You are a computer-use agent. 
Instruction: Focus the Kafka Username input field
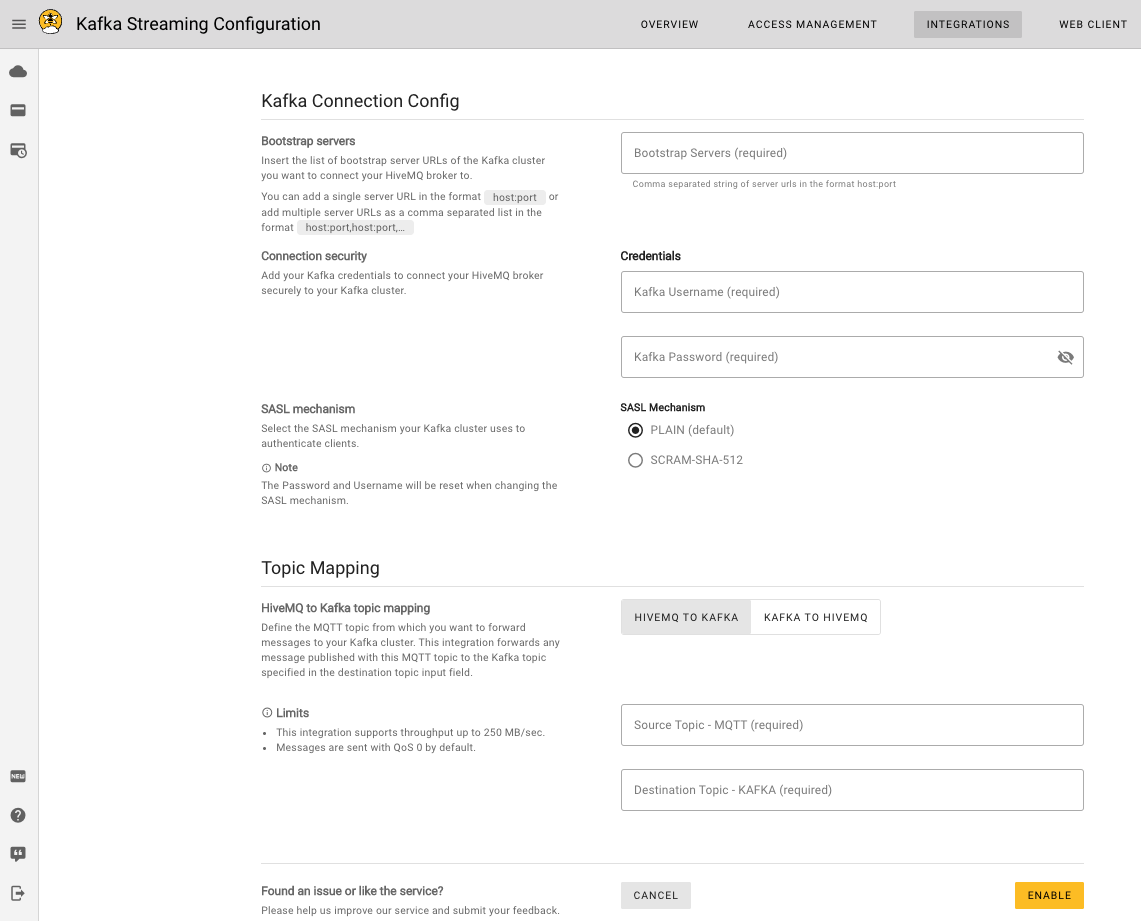852,292
